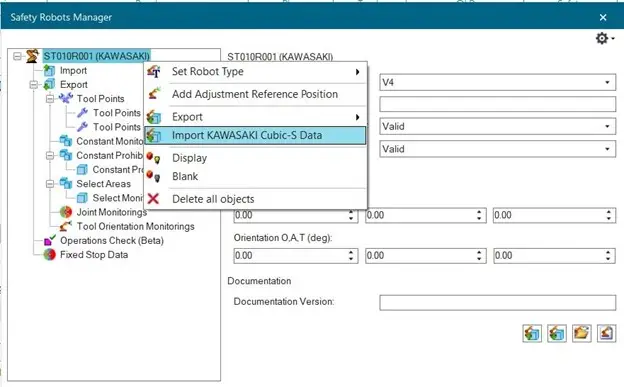Decrease the first Orientation O,A,T value
This screenshot has height=387, width=624.
351,259
